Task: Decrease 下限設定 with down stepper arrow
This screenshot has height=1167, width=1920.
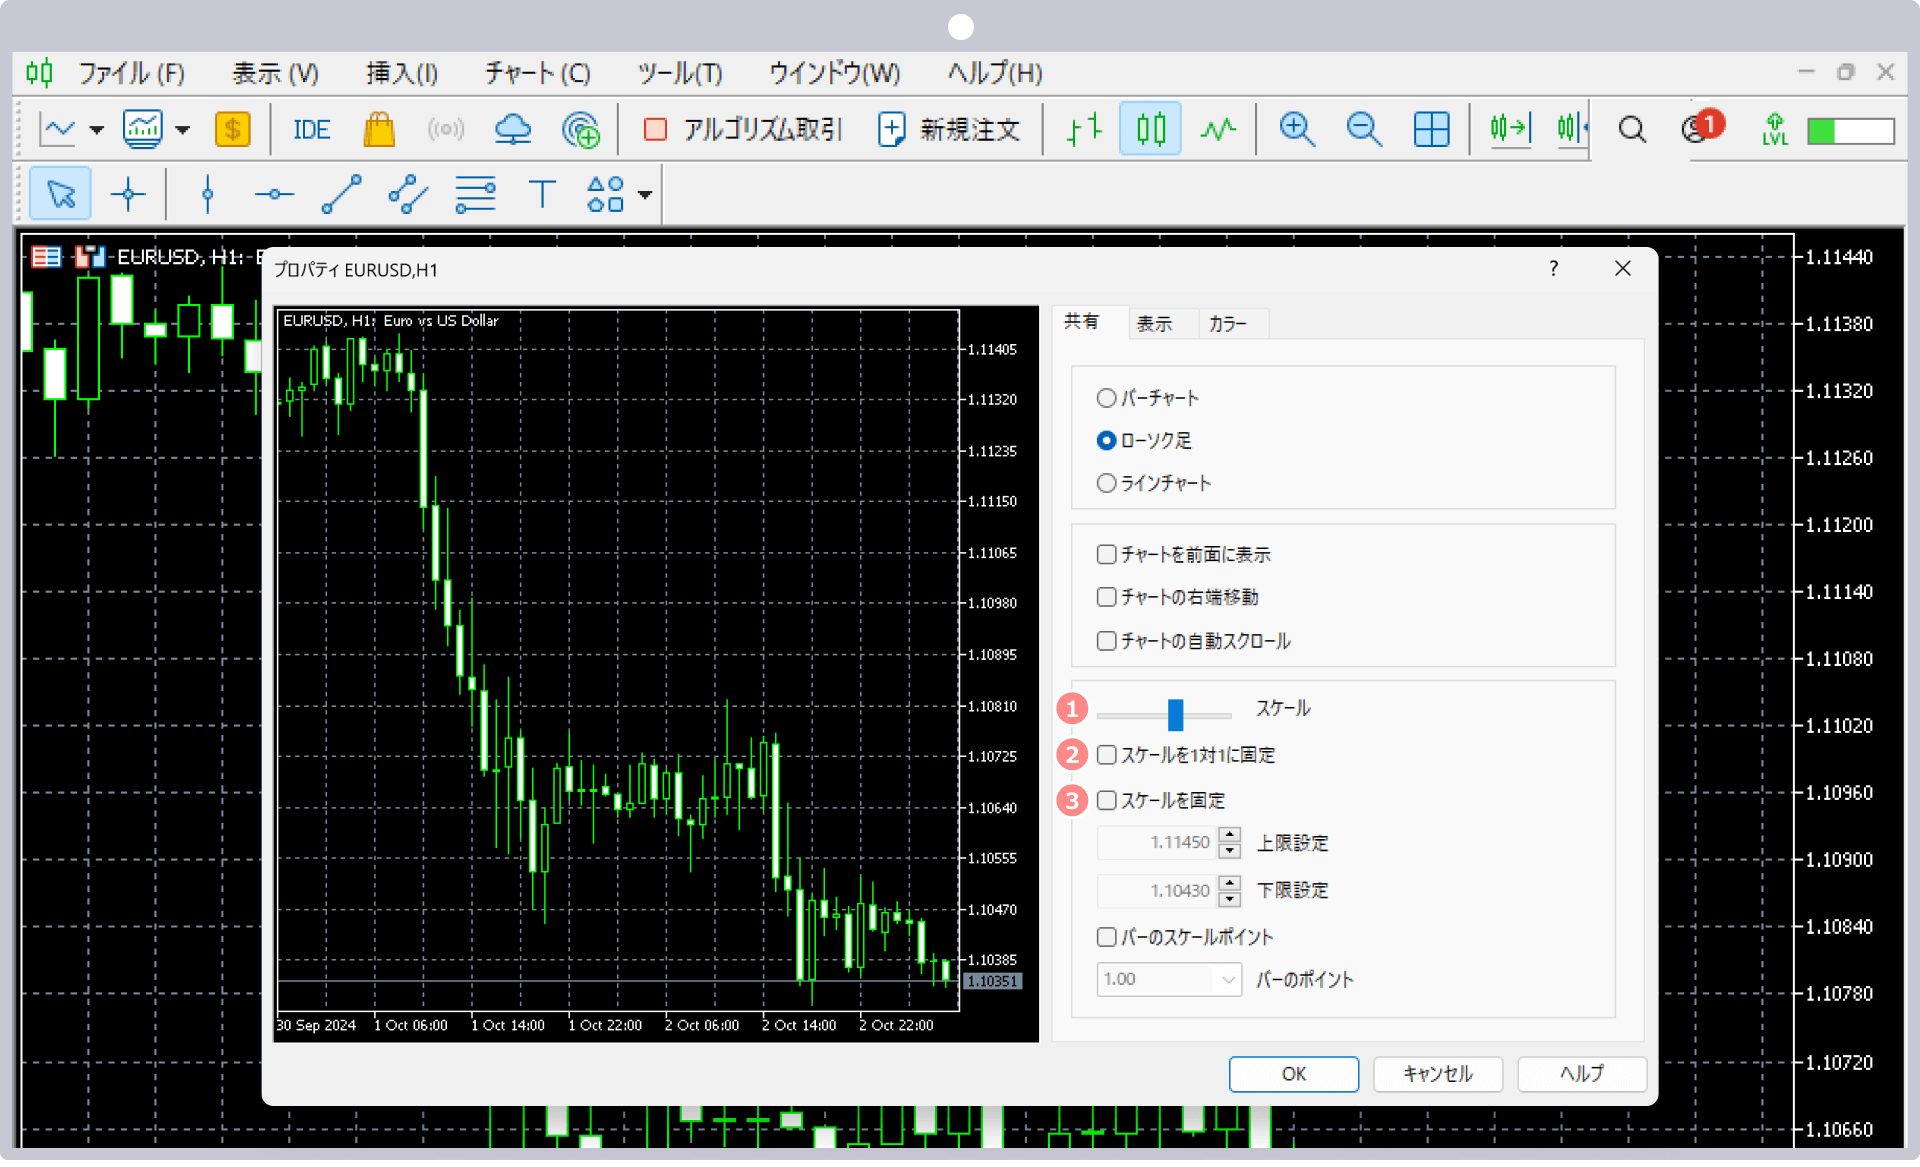Action: 1230,899
